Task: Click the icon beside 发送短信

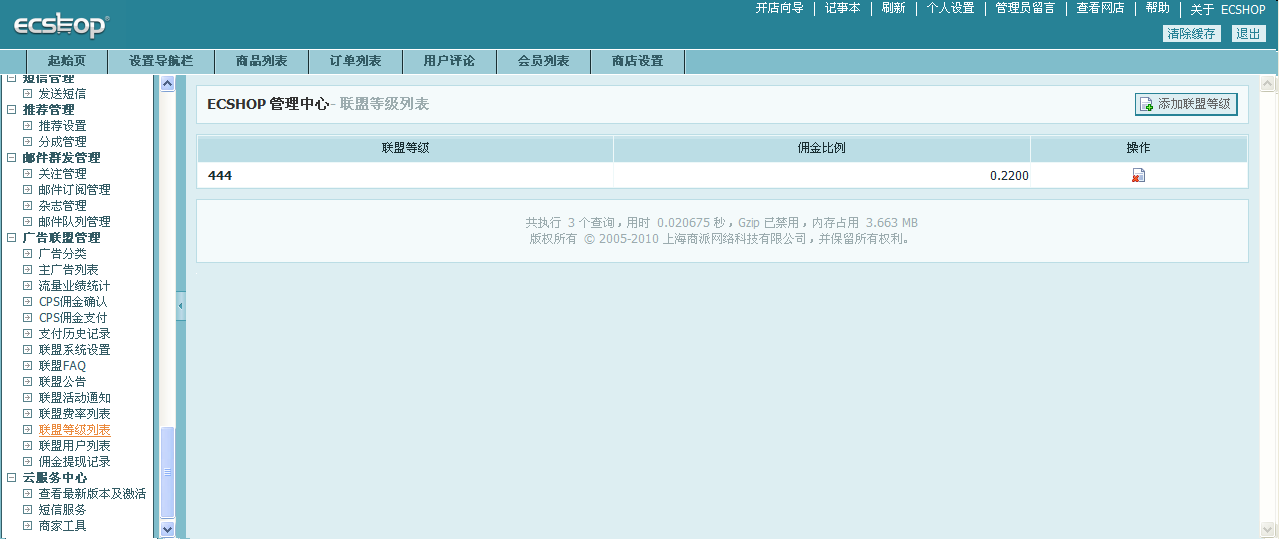Action: 28,94
